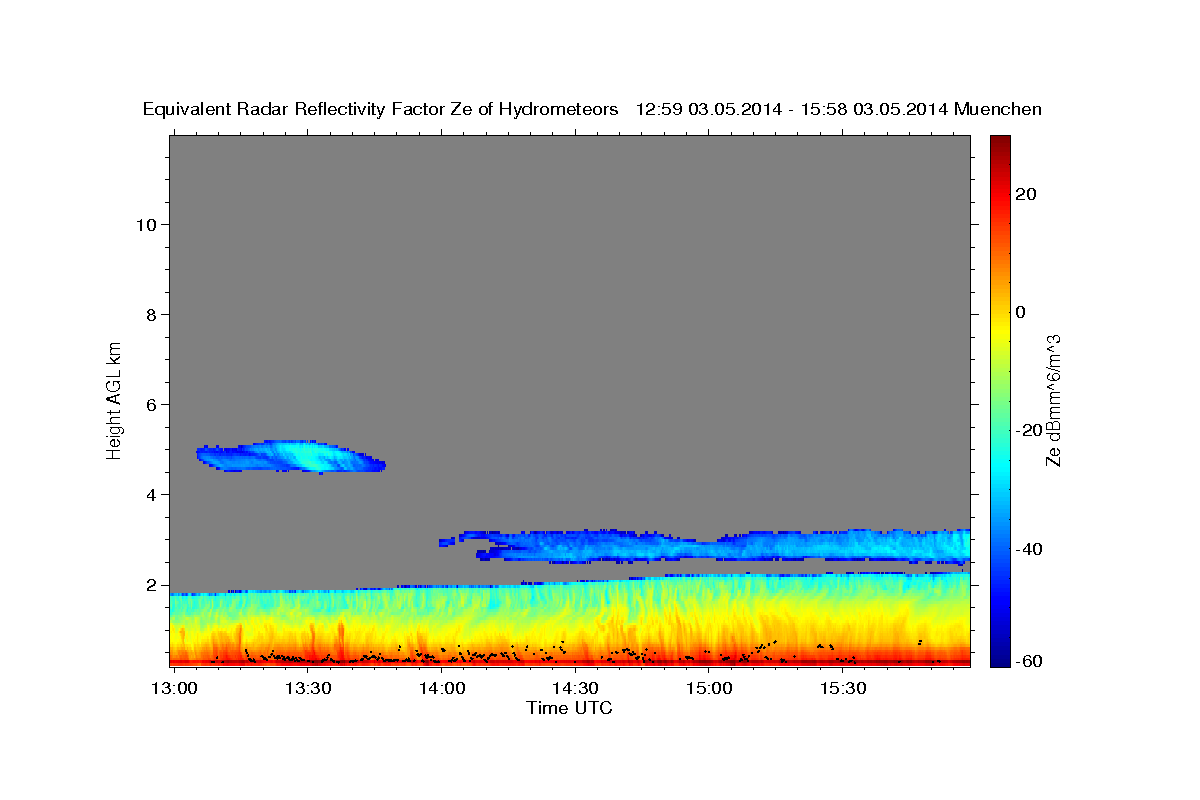Click the colorbar value -20

pyautogui.click(x=1029, y=430)
